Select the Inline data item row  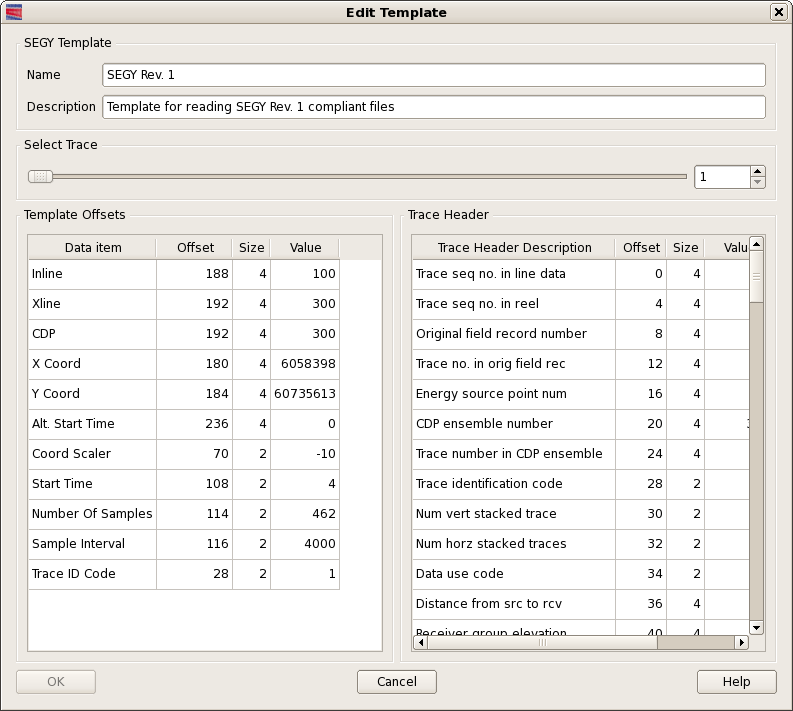[184, 274]
